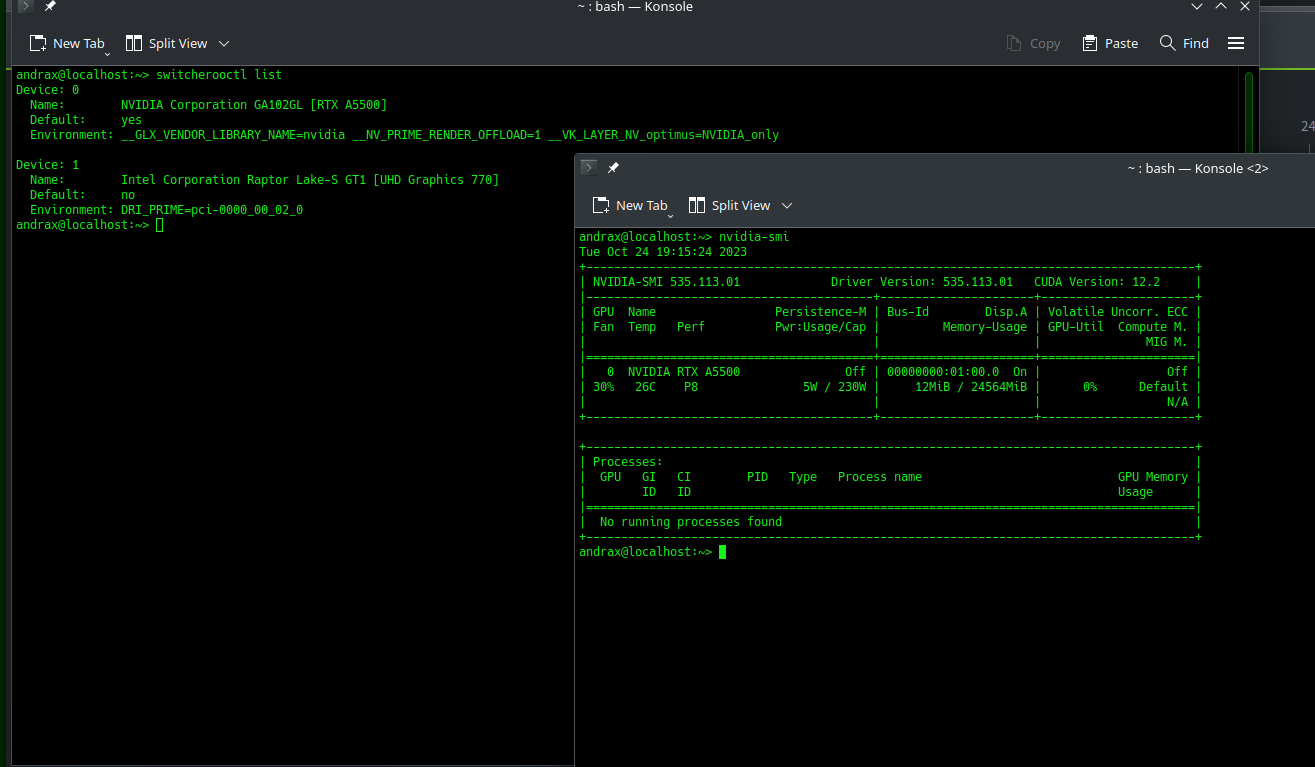Click New Tab in the Konsole <2> window
This screenshot has height=767, width=1315.
click(630, 205)
